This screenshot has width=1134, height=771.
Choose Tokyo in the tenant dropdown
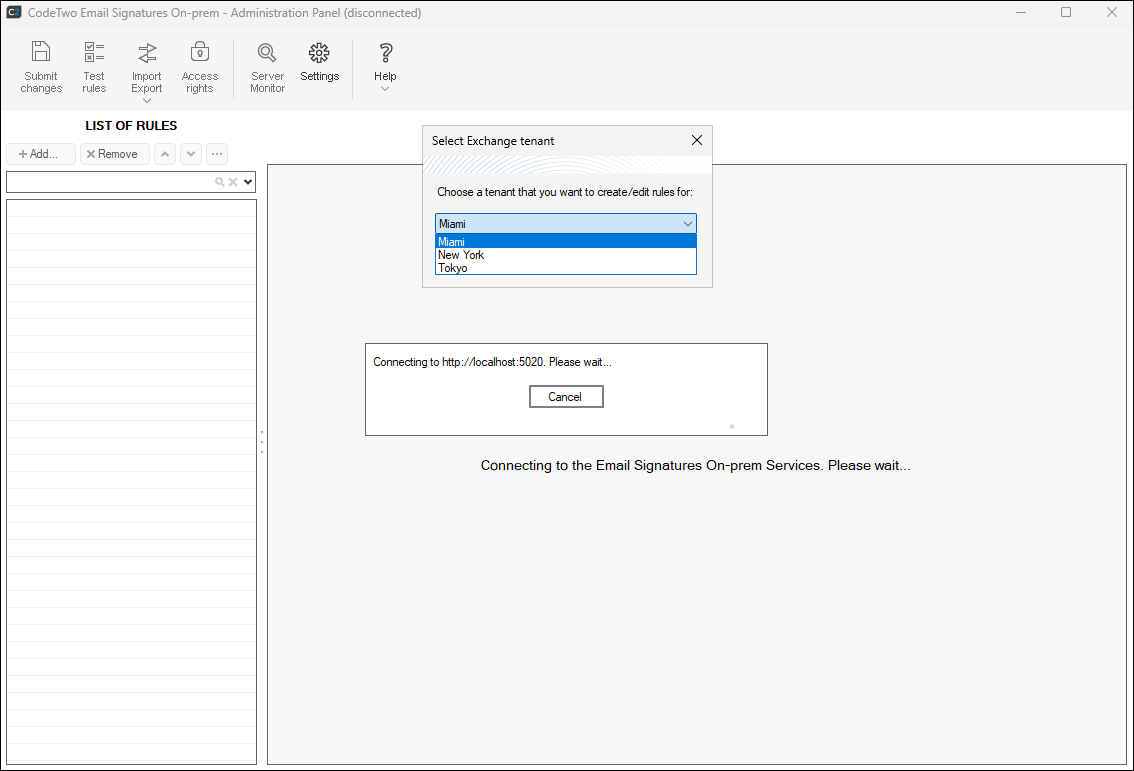click(x=453, y=268)
